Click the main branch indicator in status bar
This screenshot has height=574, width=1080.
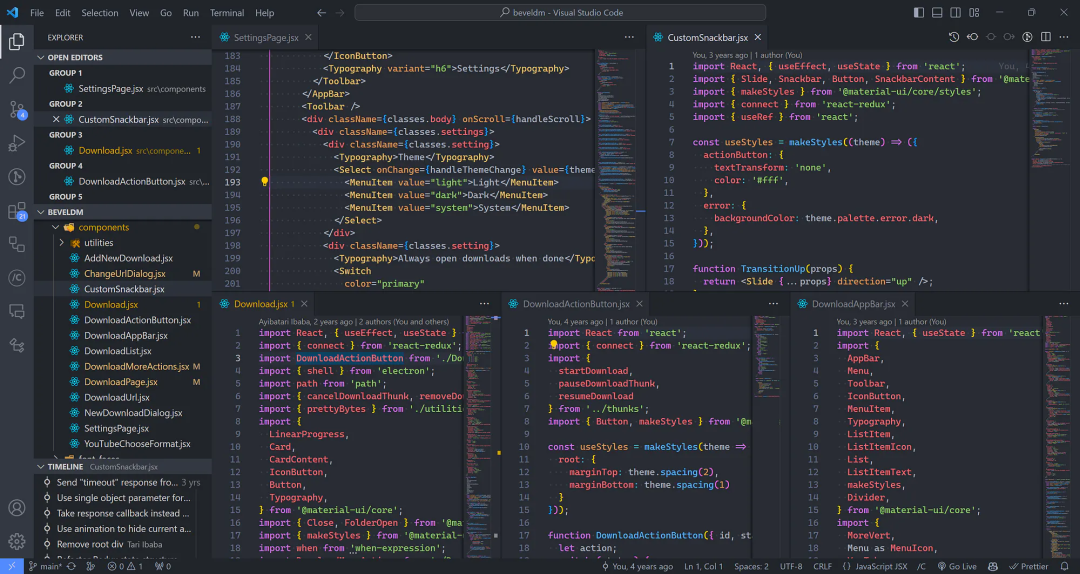point(43,566)
